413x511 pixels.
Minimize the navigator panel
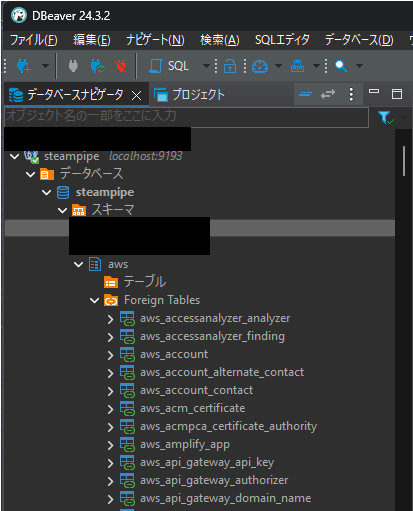pos(374,91)
